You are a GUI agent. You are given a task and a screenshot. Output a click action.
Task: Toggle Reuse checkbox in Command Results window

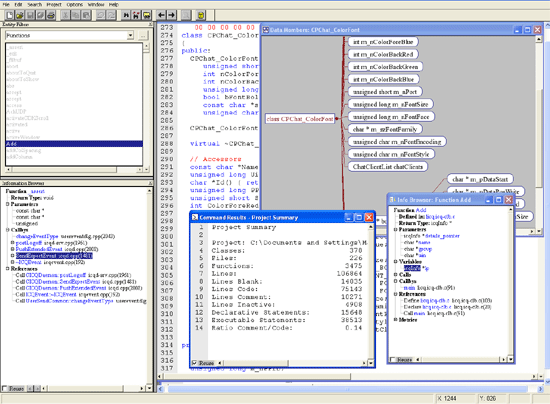point(195,363)
